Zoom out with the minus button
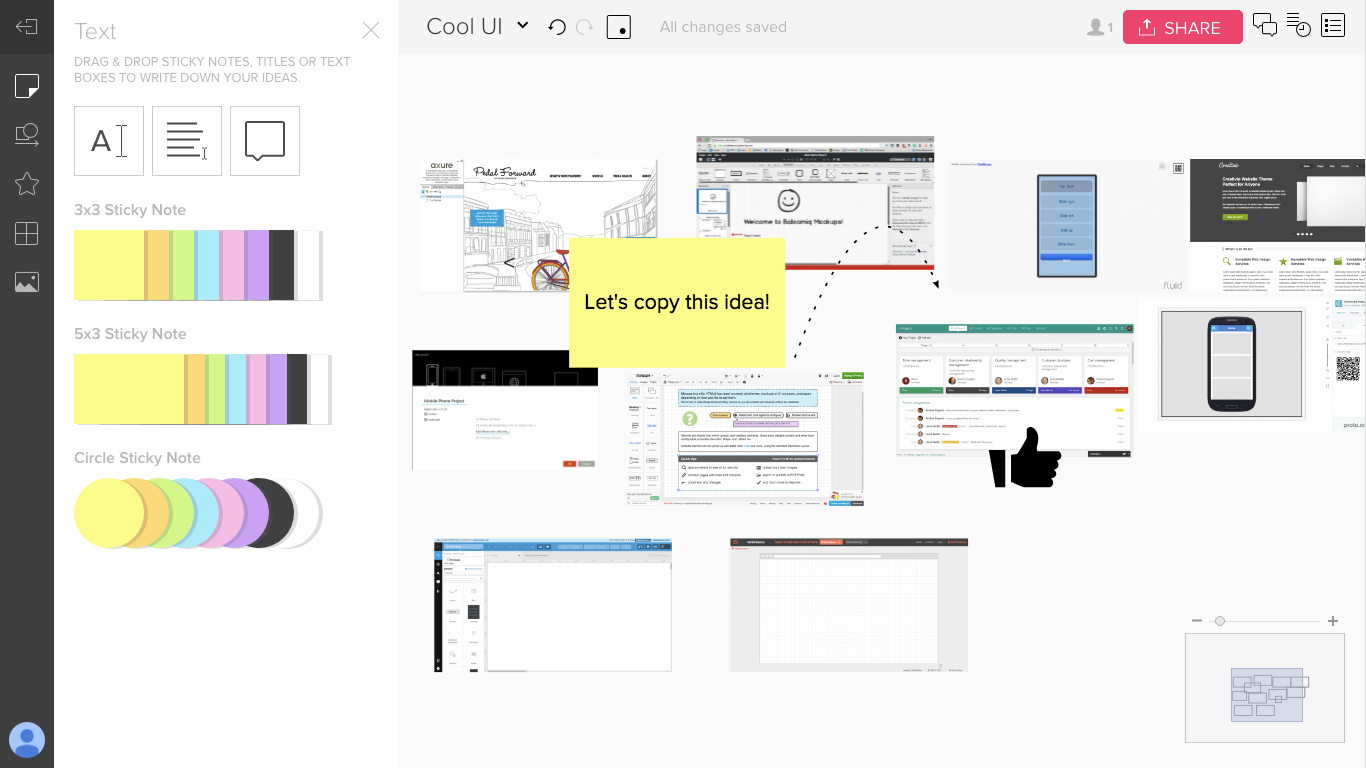 pos(1197,621)
